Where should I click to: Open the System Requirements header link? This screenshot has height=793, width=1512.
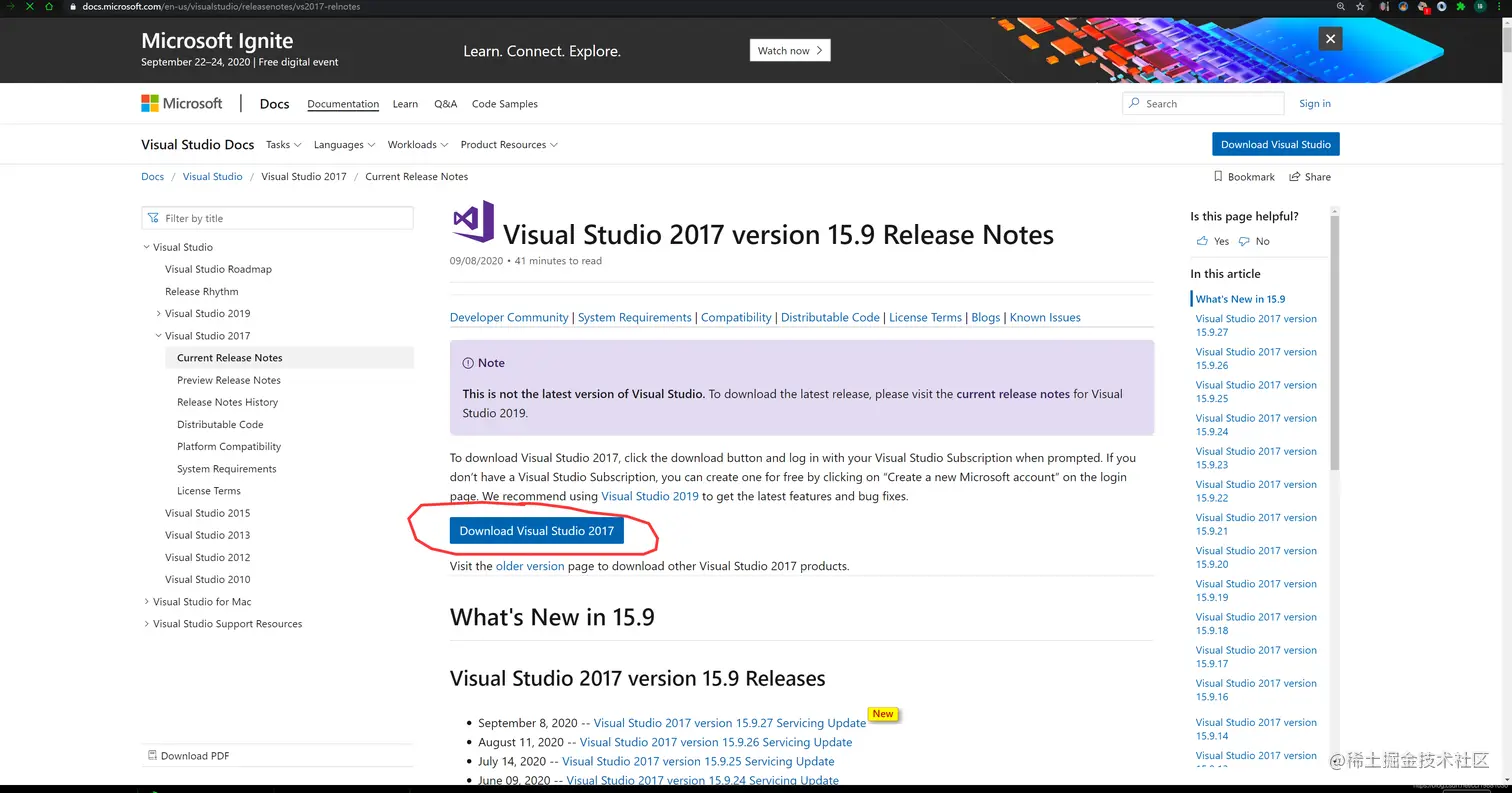[635, 317]
